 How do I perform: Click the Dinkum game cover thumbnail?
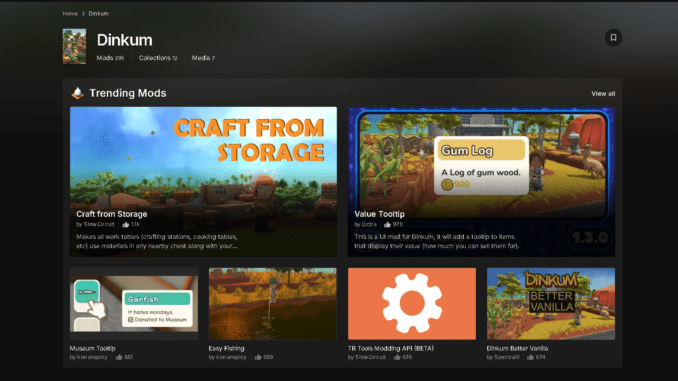pos(74,46)
